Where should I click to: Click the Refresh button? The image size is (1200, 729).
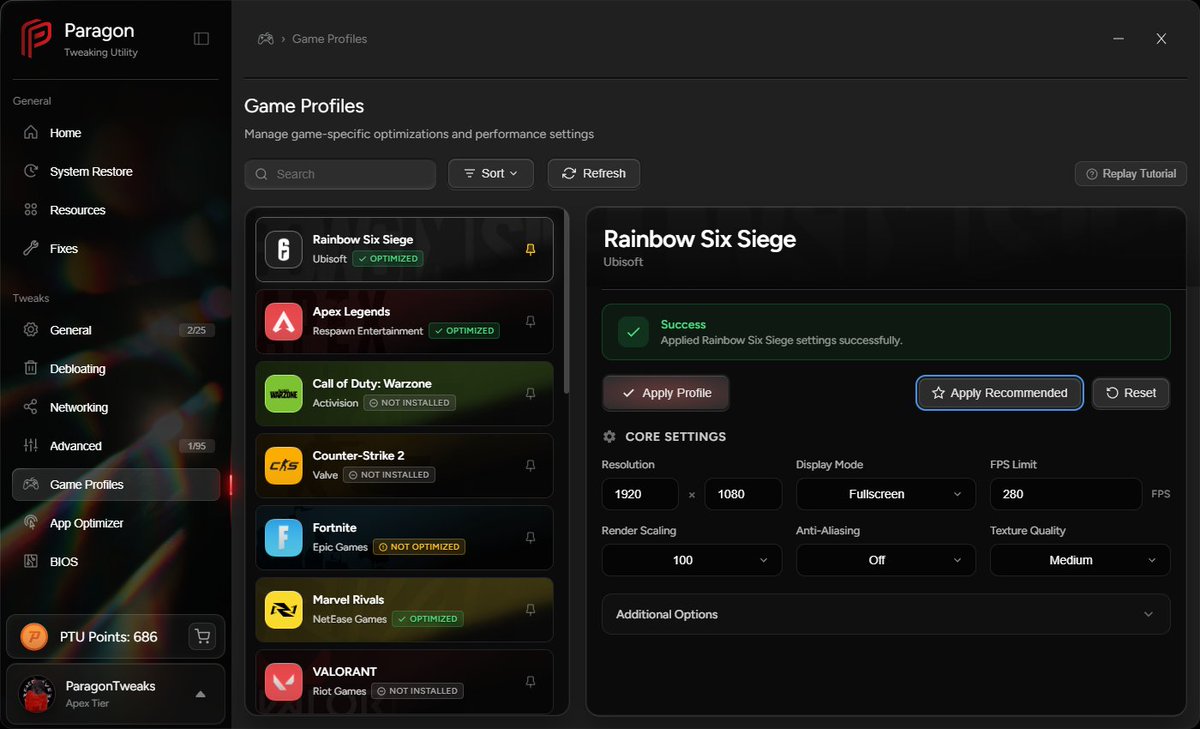point(594,173)
